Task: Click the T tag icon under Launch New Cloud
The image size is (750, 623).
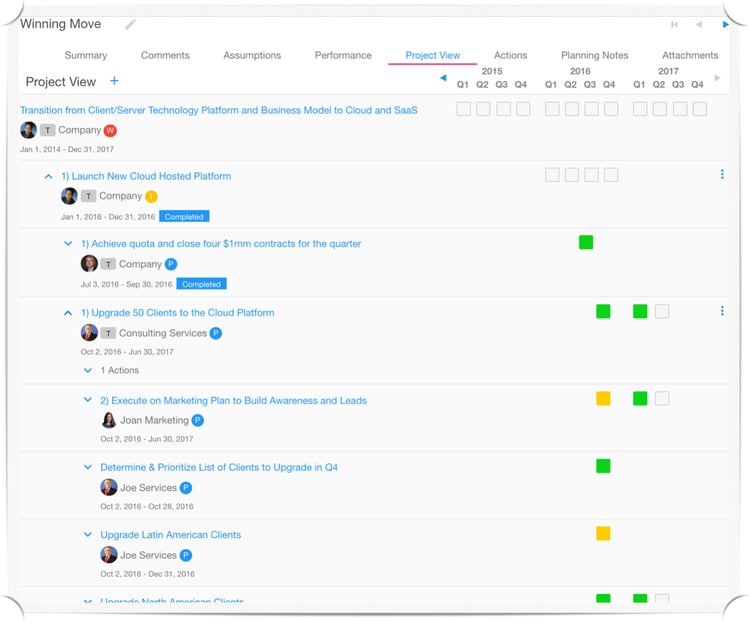Action: 88,196
